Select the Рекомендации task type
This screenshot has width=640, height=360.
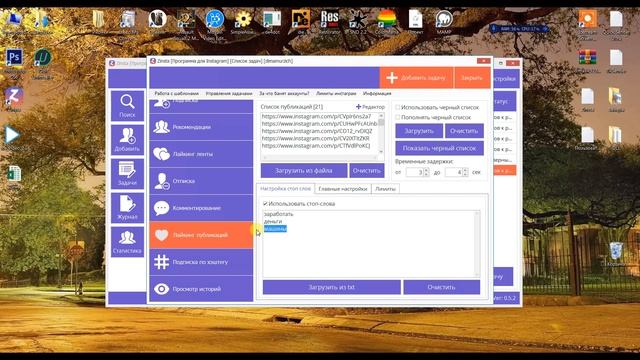[x=201, y=127]
